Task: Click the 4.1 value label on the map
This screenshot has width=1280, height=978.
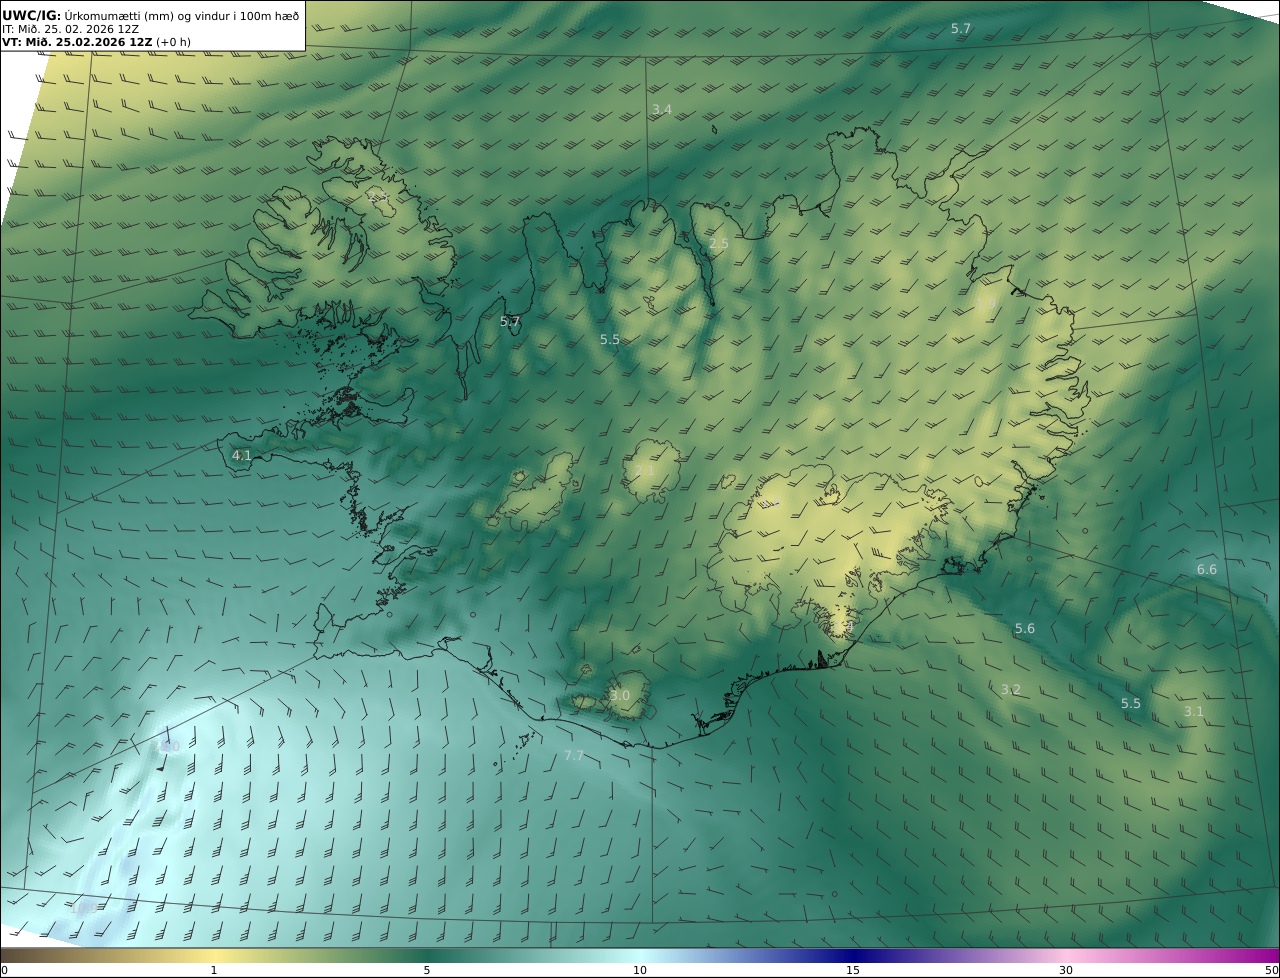Action: [x=242, y=455]
